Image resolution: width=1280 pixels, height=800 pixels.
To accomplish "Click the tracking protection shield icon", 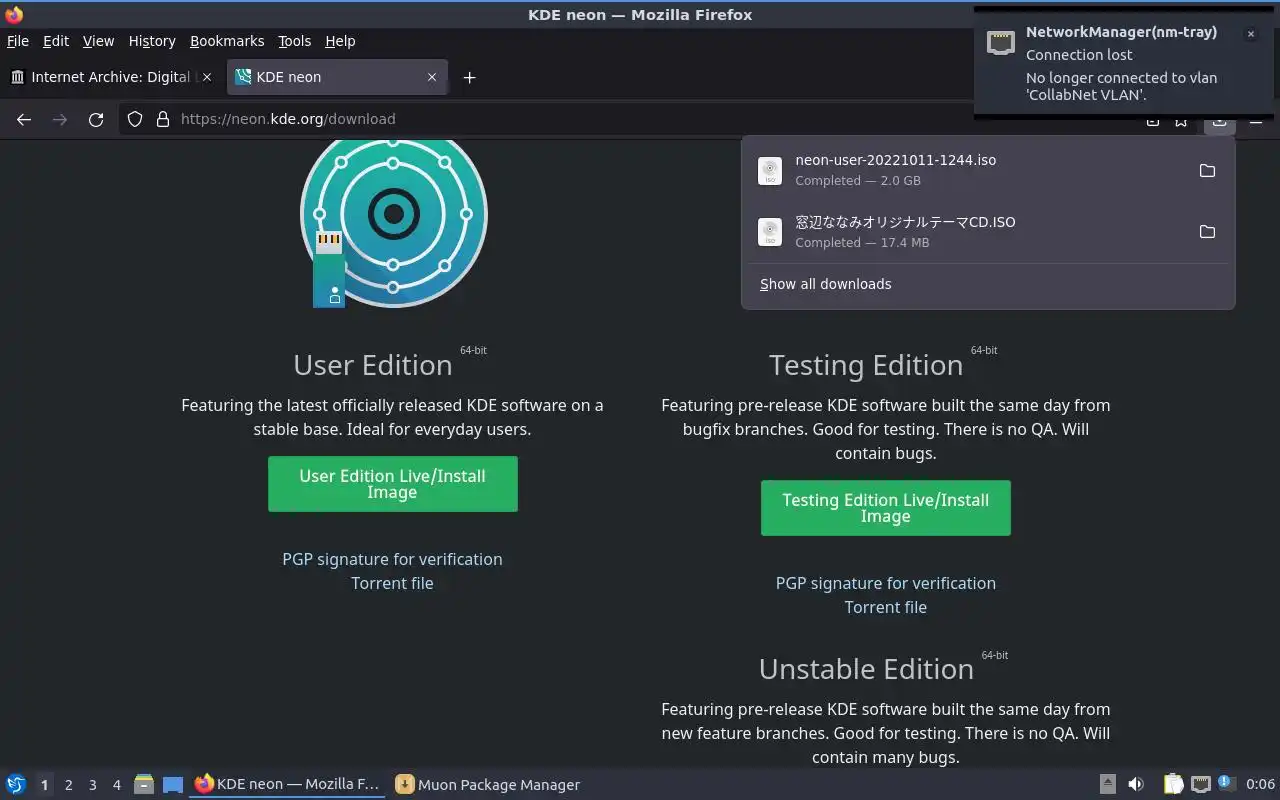I will tap(135, 119).
